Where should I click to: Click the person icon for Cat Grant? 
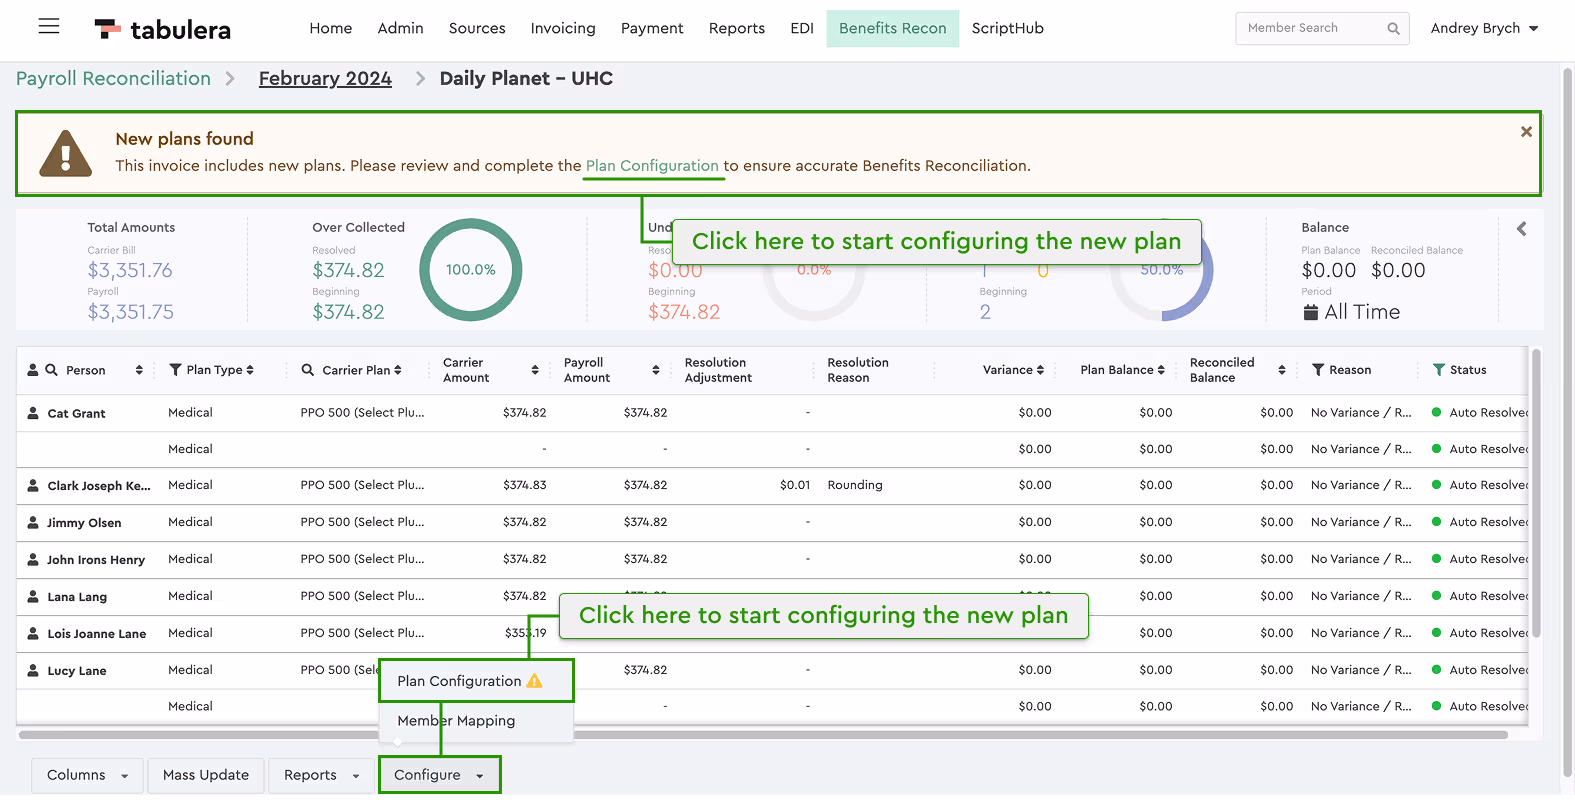[x=33, y=413]
